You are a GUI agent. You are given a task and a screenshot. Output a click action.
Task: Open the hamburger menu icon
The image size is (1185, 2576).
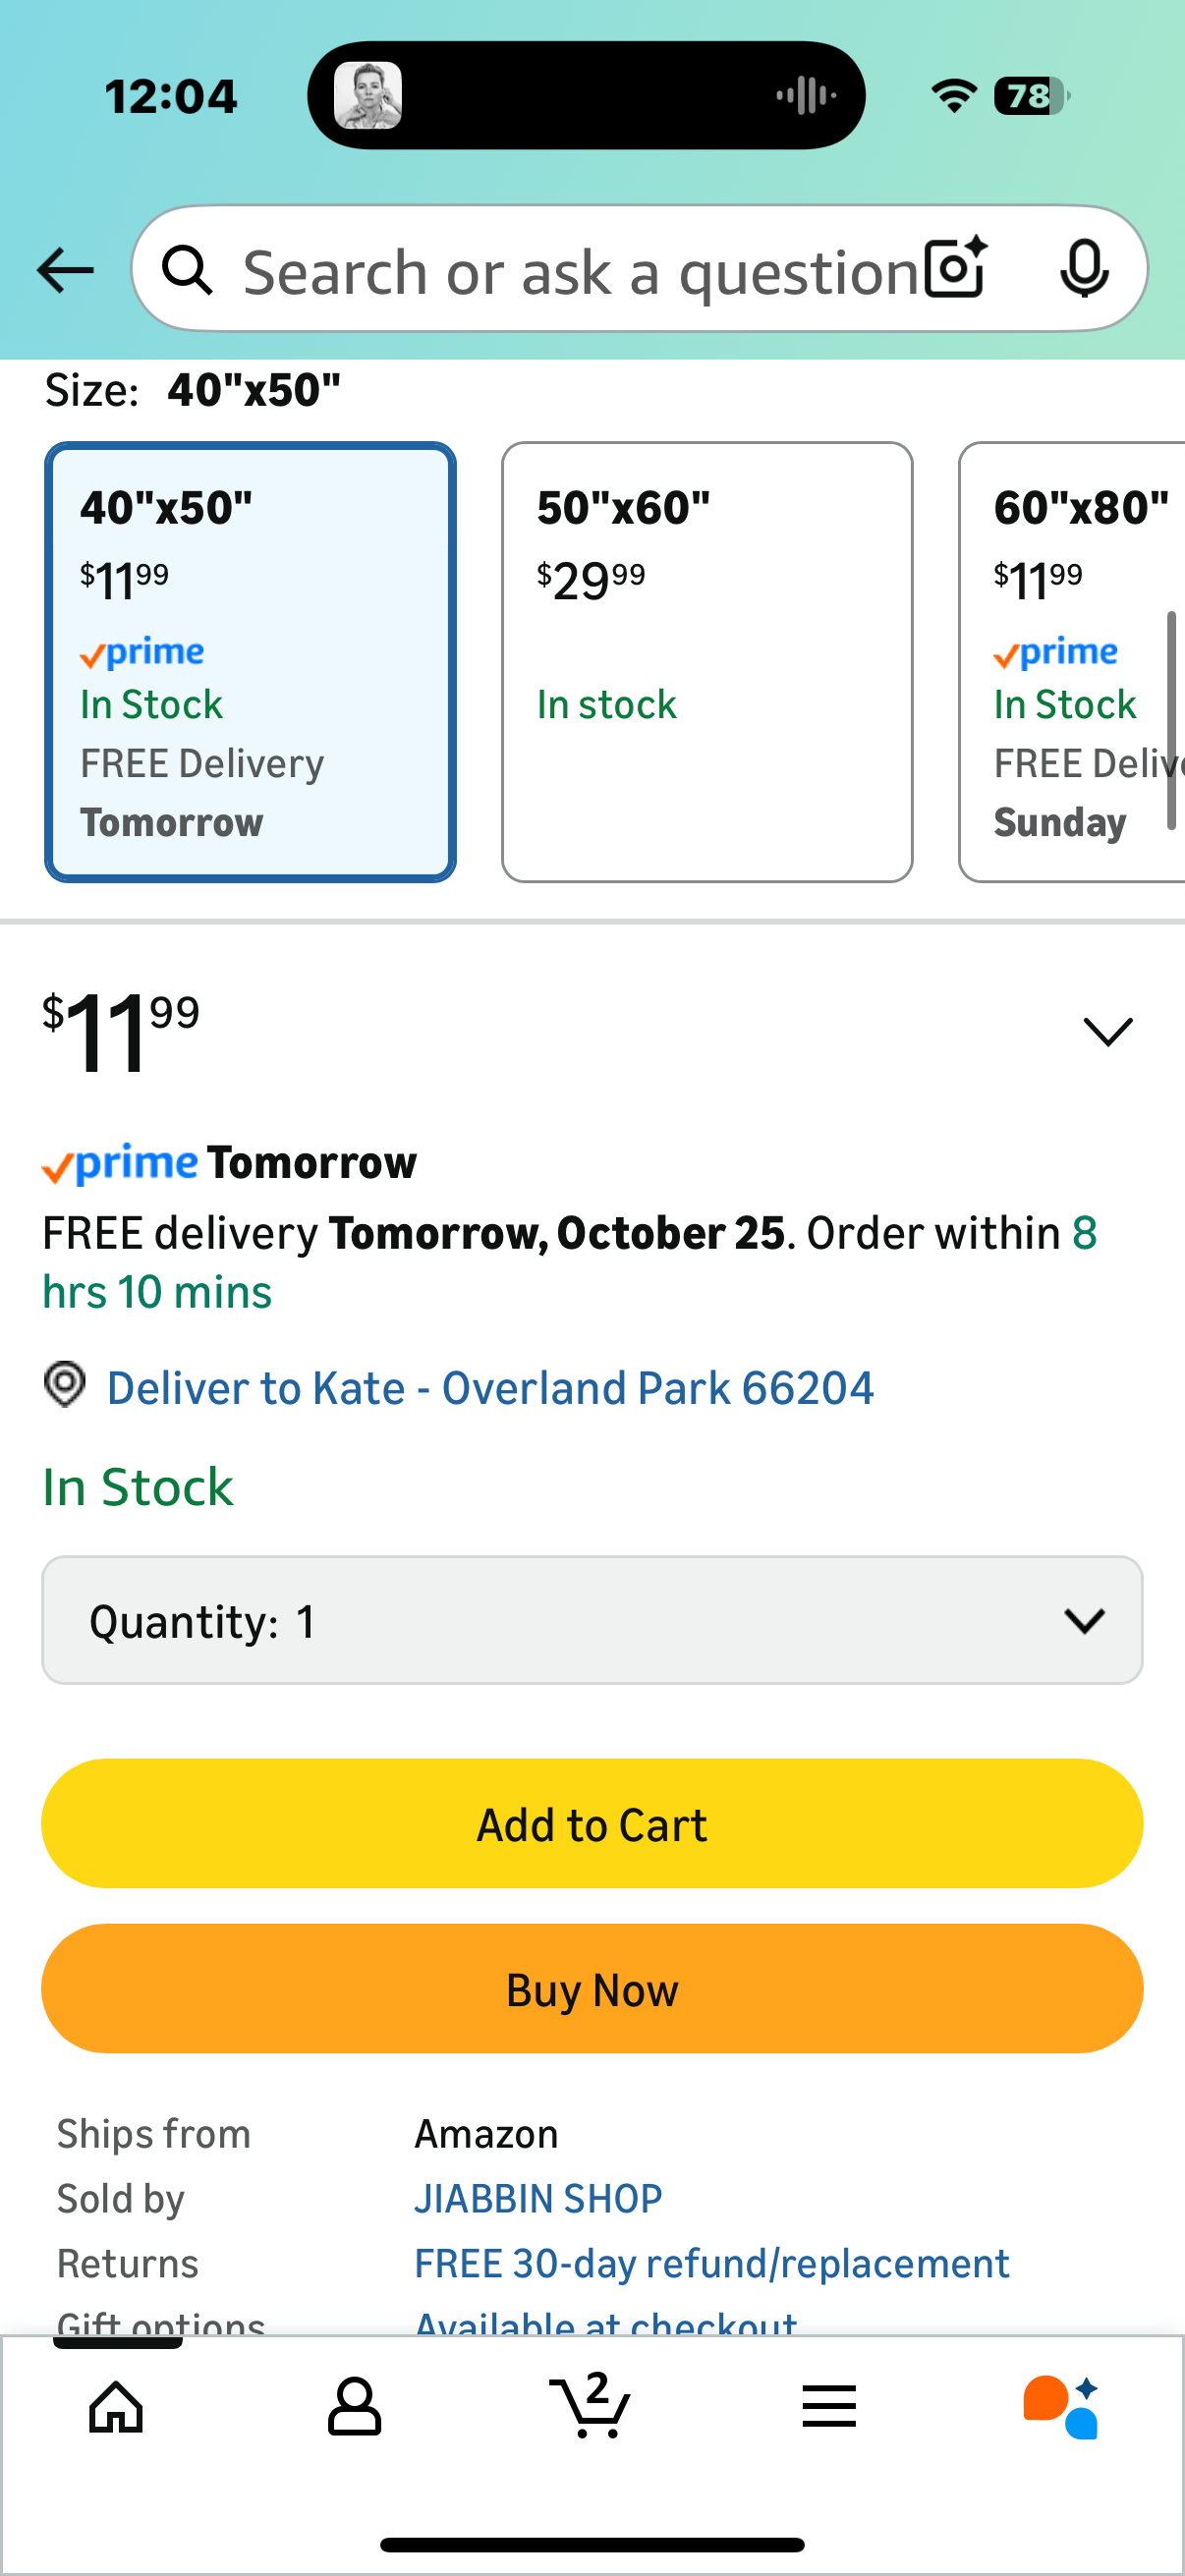(x=828, y=2406)
